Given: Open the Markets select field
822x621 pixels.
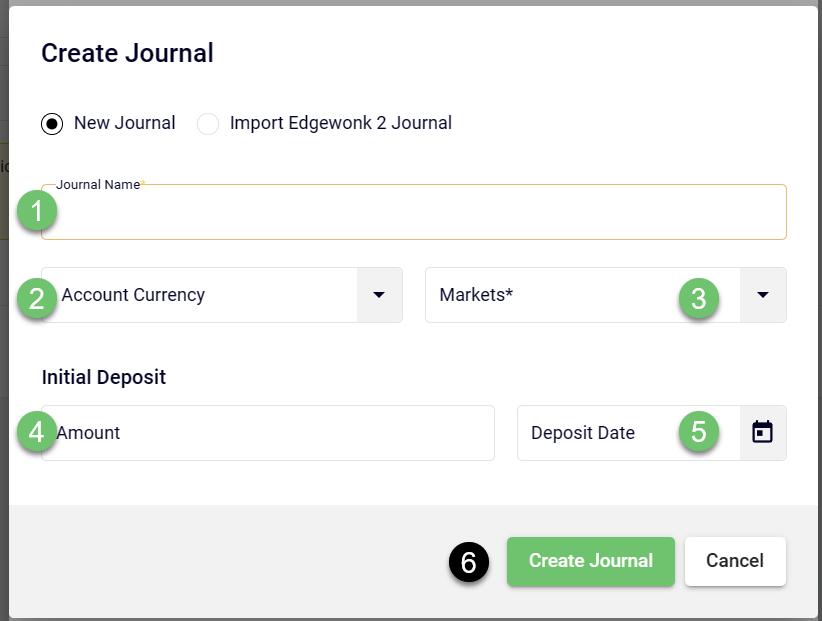Looking at the screenshot, I should tap(560, 295).
